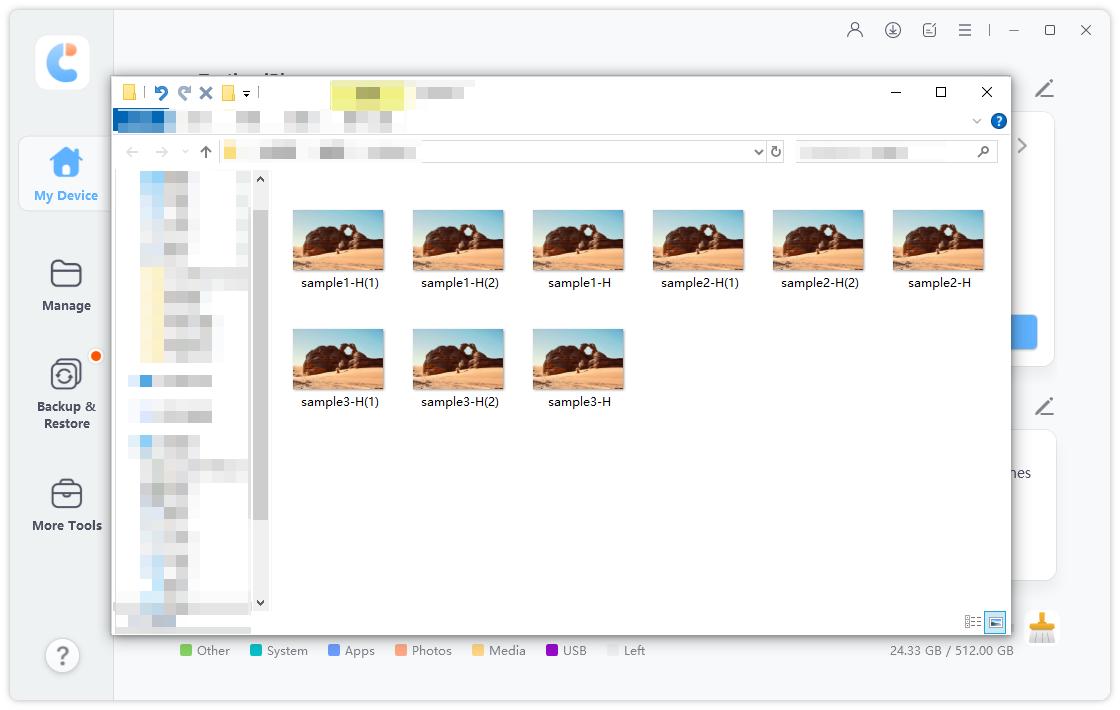Open the user account profile icon

tap(855, 30)
